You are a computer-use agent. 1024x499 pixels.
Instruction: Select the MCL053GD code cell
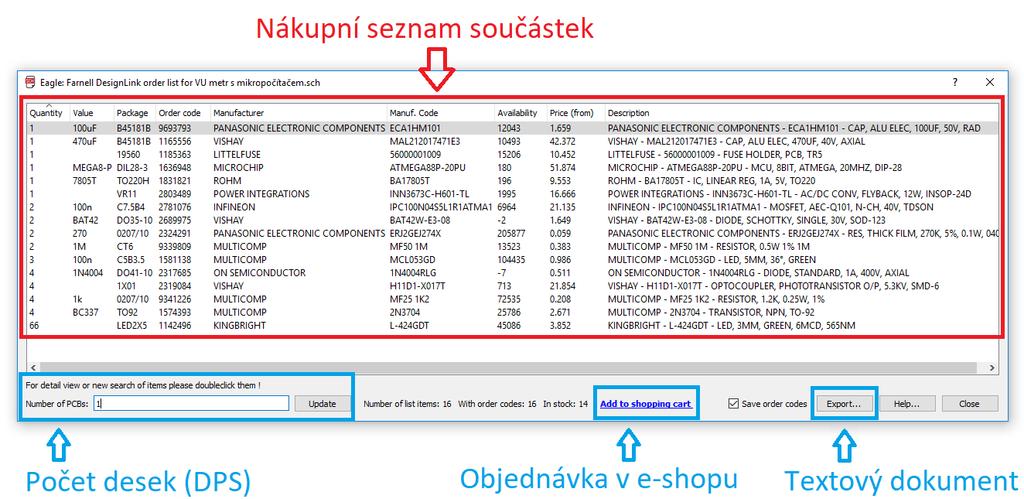coord(410,259)
